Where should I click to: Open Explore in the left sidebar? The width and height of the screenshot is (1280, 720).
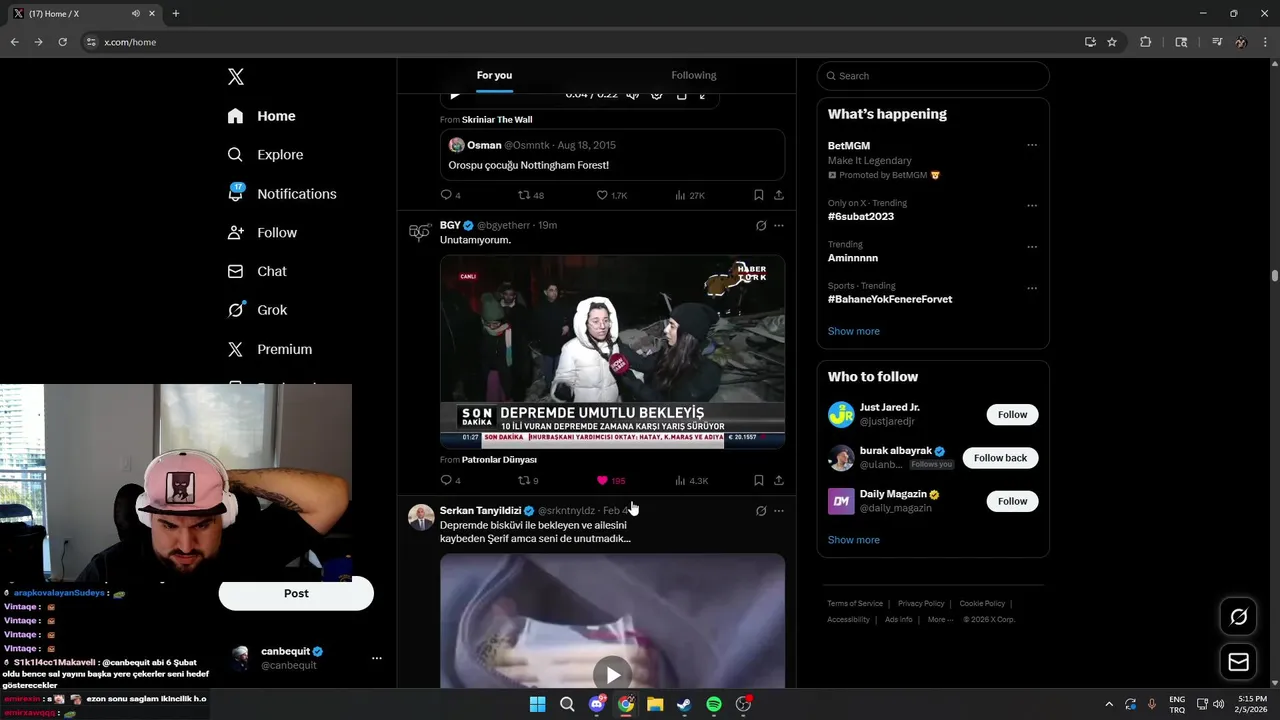point(265,155)
